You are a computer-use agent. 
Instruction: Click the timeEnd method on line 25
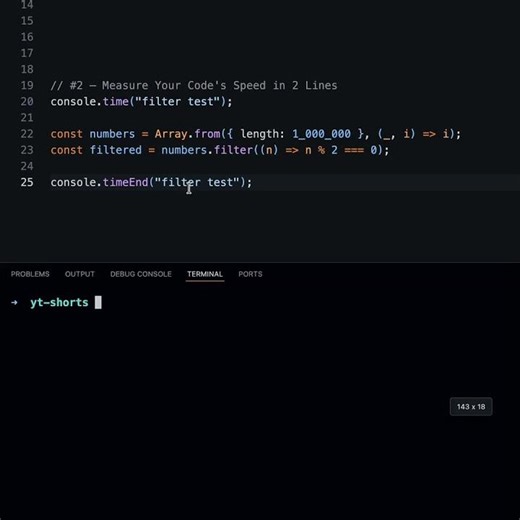[x=125, y=182]
